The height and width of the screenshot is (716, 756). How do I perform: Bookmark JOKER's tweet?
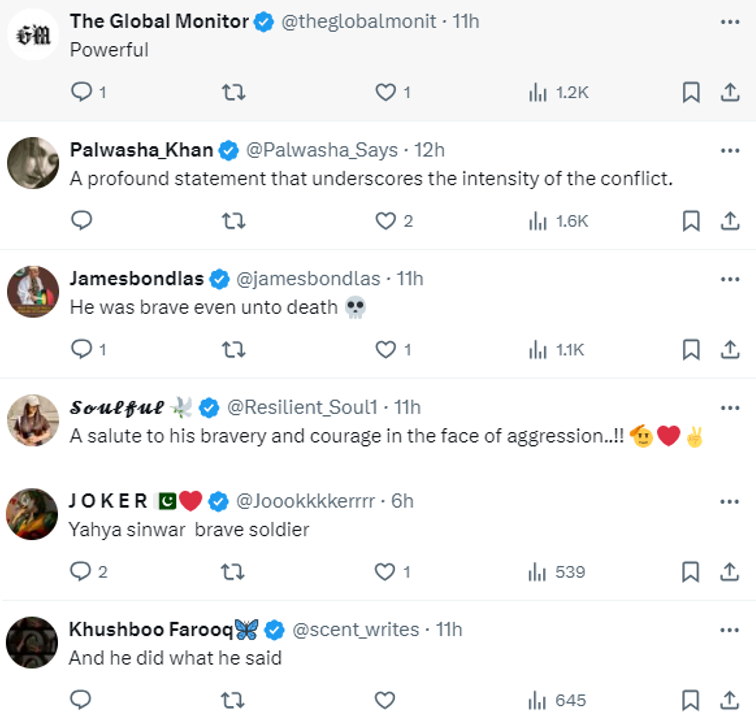click(x=690, y=572)
